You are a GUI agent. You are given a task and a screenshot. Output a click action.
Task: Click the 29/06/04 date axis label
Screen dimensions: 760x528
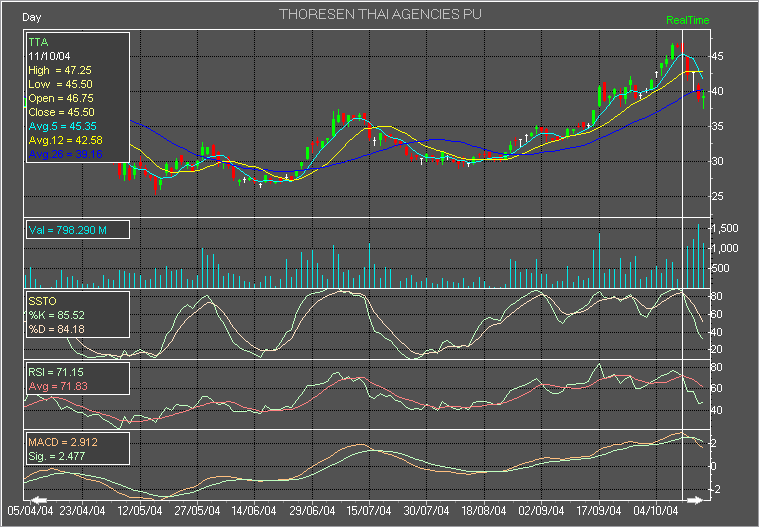312,511
